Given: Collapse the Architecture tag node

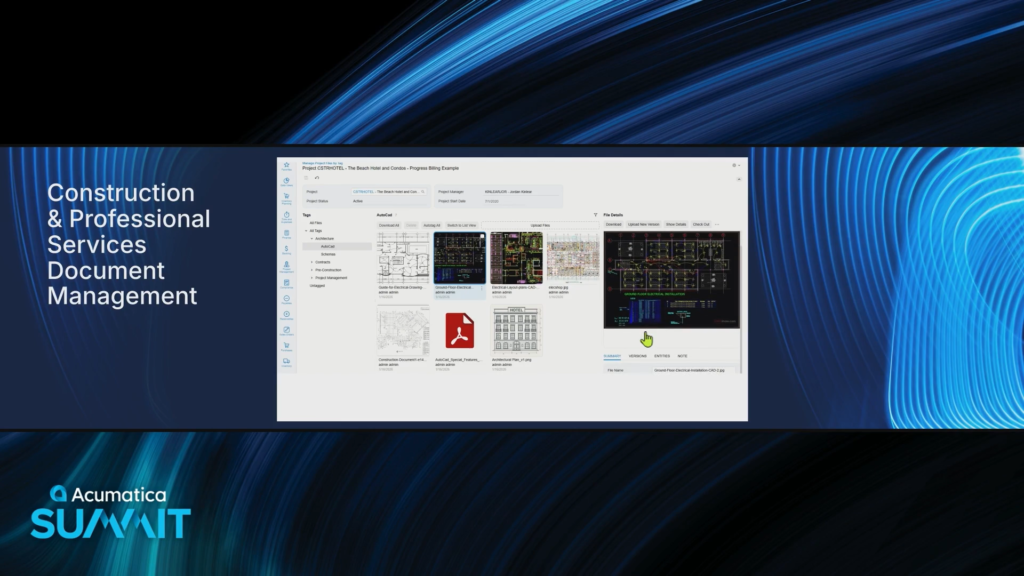Looking at the screenshot, I should (x=311, y=239).
